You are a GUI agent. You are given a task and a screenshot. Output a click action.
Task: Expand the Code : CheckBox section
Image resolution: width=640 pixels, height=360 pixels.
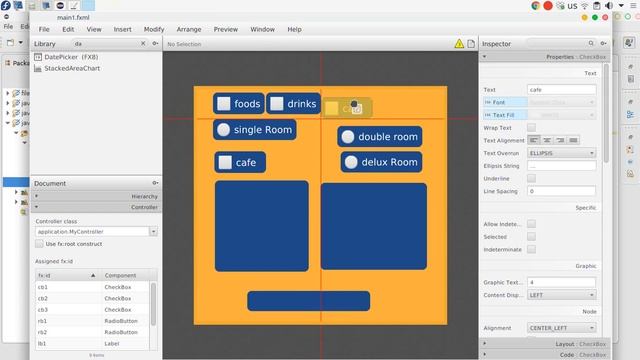(545, 355)
